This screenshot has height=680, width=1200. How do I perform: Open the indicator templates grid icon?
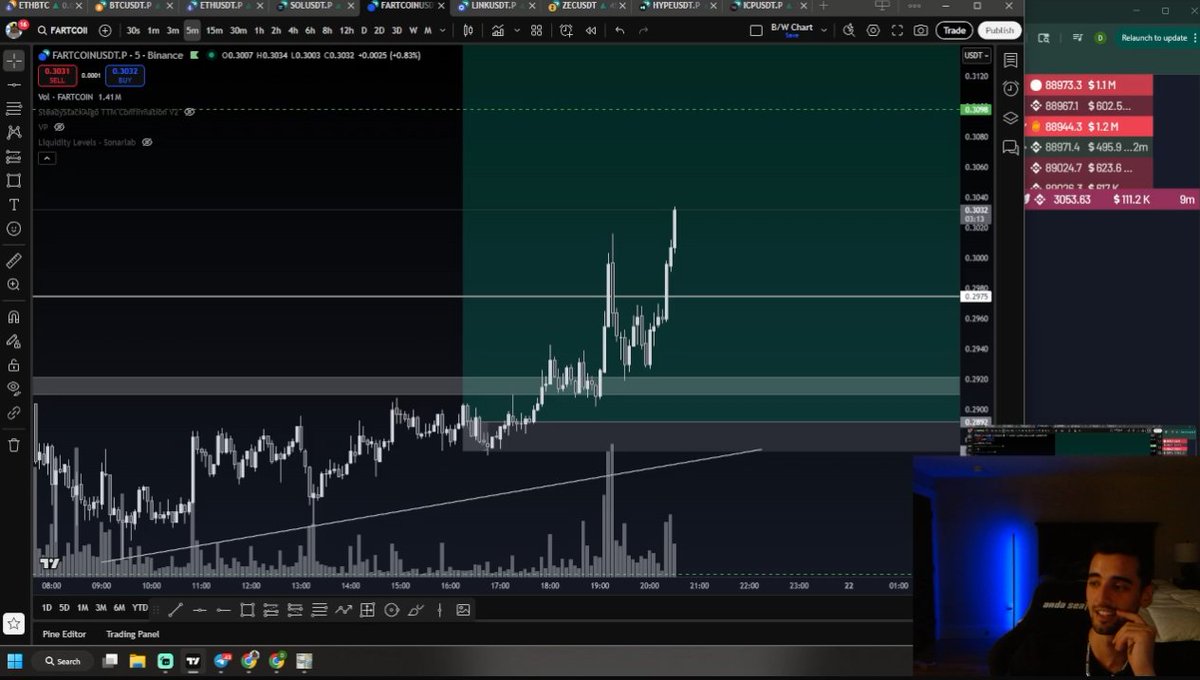click(x=537, y=31)
